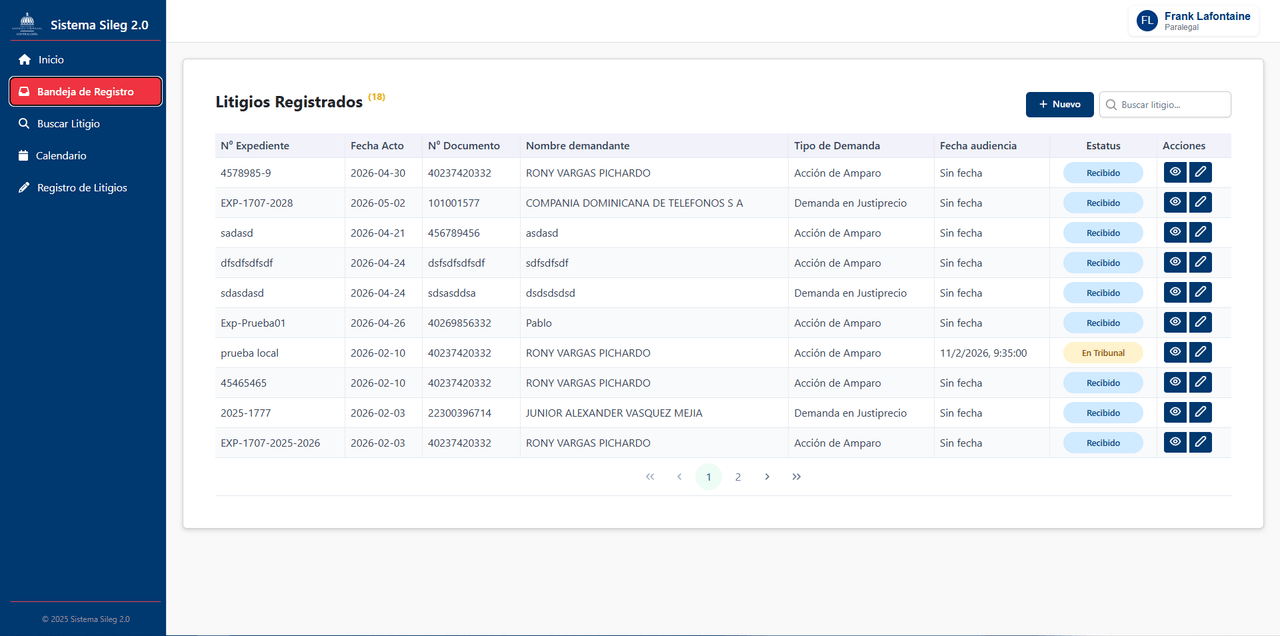Open eye view icon for EXP-1707-2028
The image size is (1280, 636).
click(x=1176, y=202)
